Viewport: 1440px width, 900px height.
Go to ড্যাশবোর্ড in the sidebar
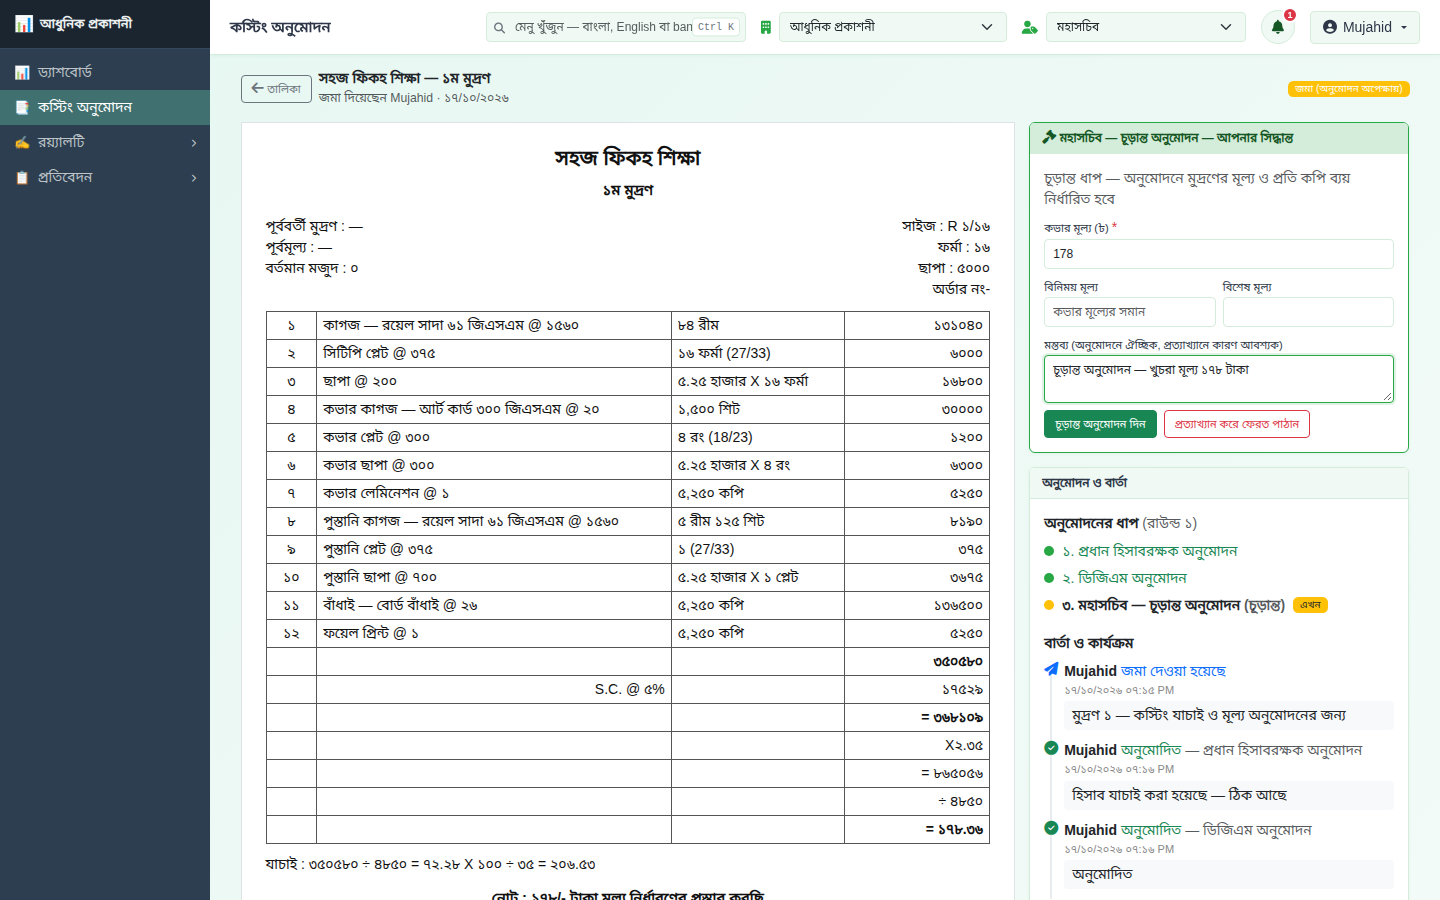pyautogui.click(x=105, y=72)
